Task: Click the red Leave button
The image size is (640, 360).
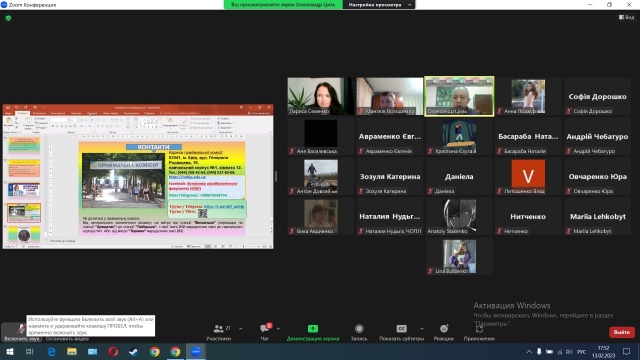Action: pos(622,332)
